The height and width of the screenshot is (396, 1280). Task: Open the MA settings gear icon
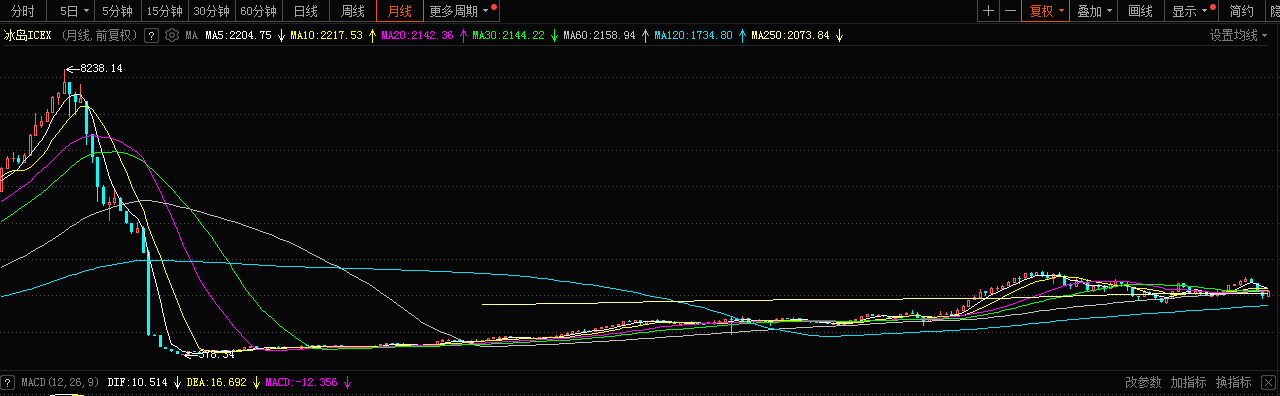point(172,36)
